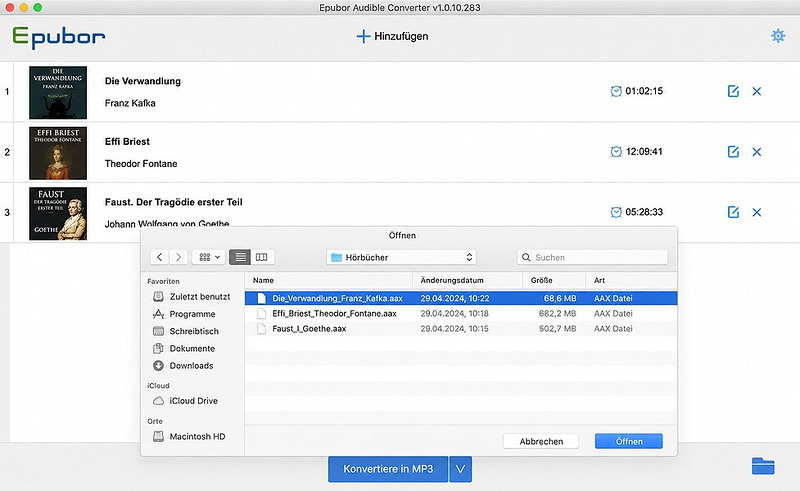Go back in the file dialog
Viewport: 800px width, 491px height.
click(160, 257)
